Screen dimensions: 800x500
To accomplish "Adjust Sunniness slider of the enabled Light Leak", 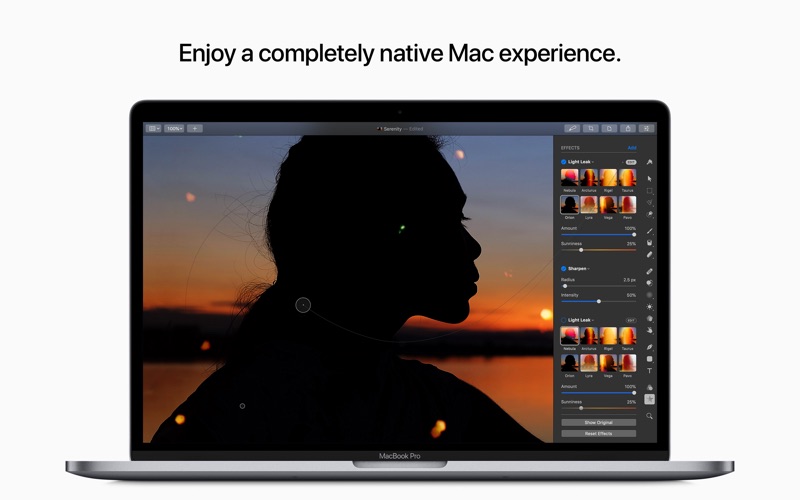I will coord(598,250).
